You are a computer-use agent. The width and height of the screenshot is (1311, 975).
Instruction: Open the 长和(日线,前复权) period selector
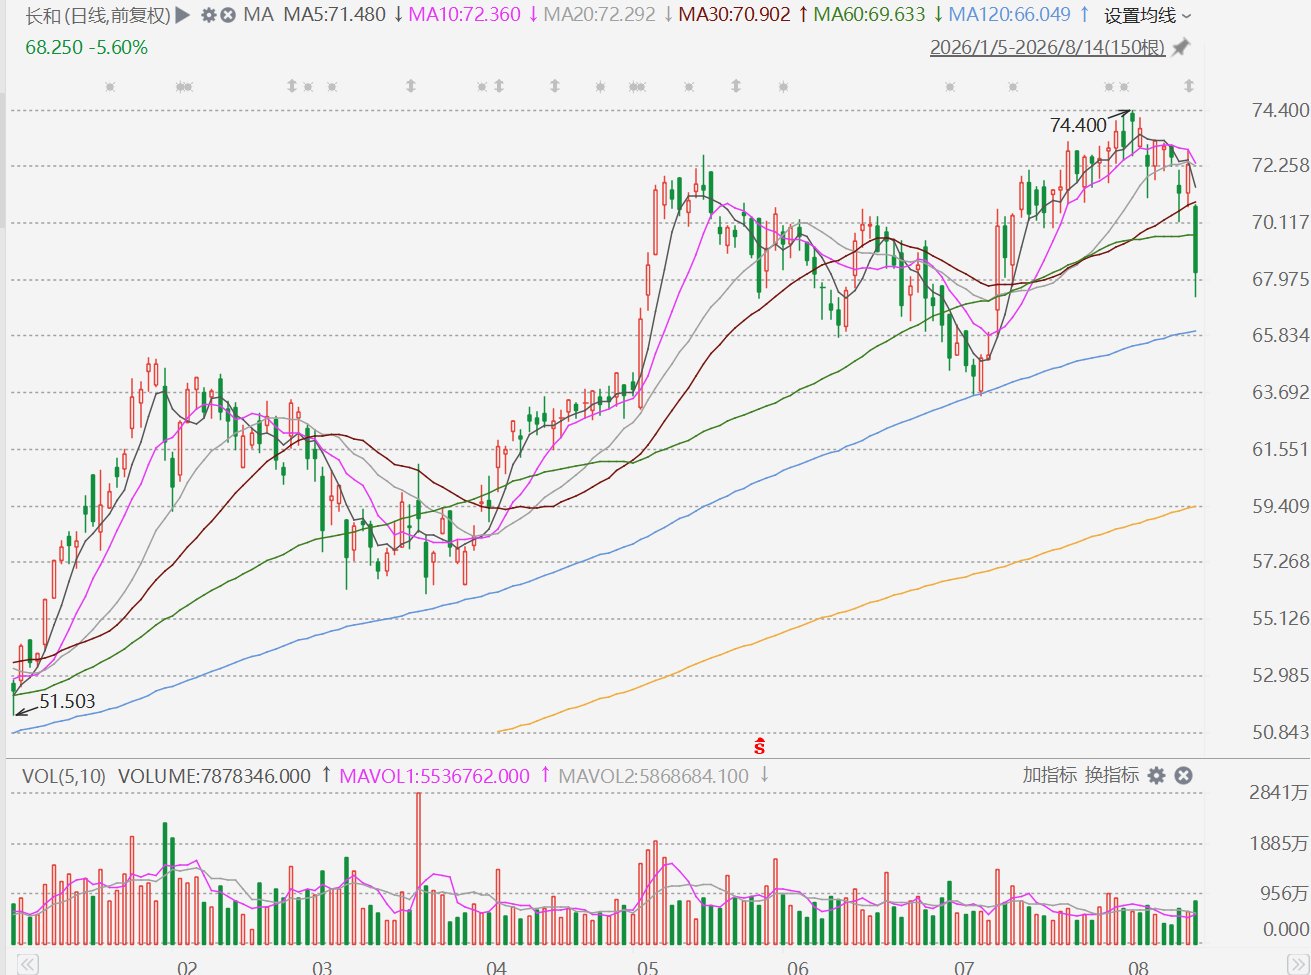pyautogui.click(x=97, y=15)
